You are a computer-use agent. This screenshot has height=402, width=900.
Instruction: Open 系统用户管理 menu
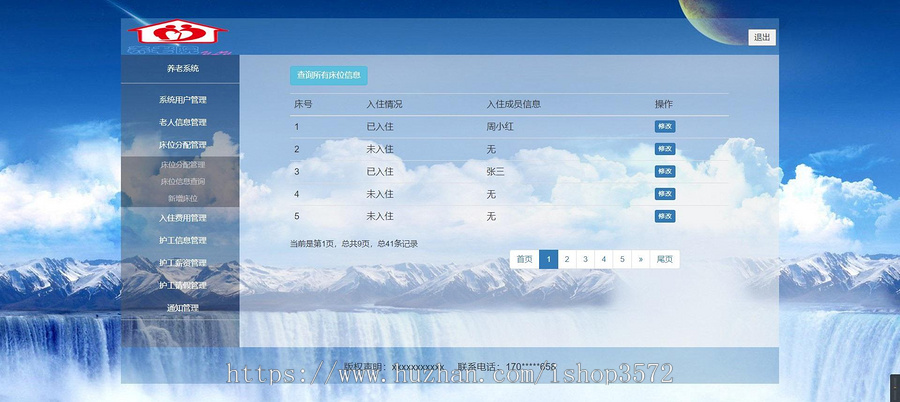[x=183, y=100]
